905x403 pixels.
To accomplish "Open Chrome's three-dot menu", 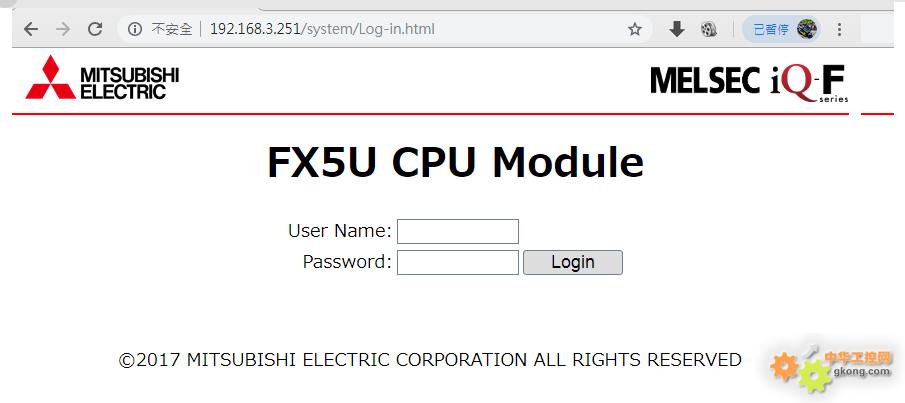I will point(839,29).
